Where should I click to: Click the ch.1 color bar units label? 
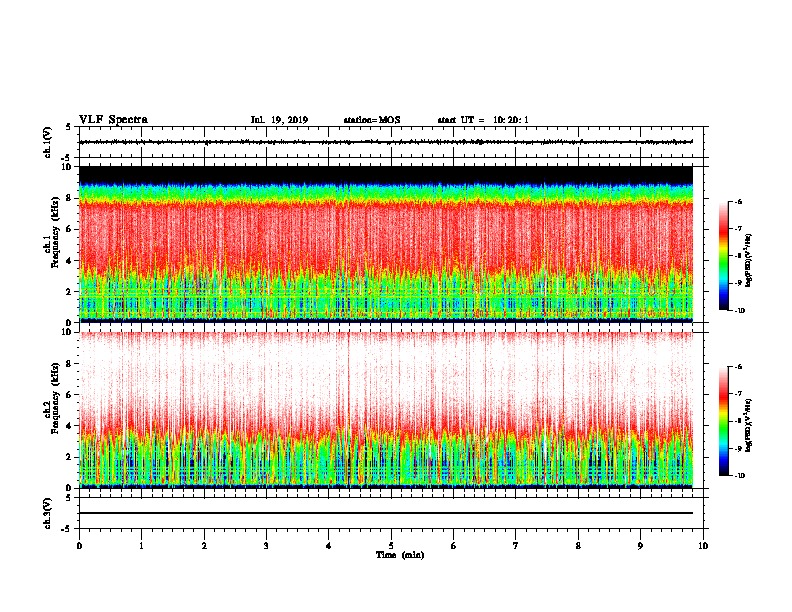pyautogui.click(x=749, y=261)
